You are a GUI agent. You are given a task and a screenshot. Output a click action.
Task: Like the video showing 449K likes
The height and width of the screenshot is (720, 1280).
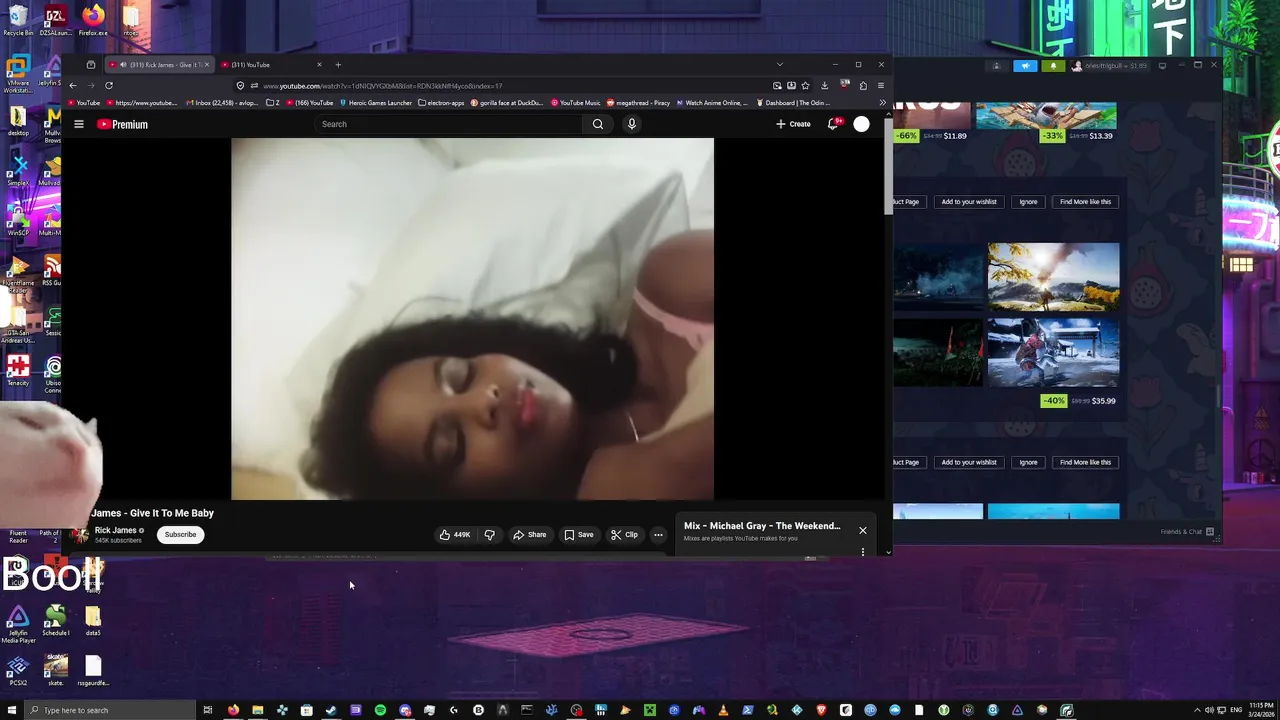(455, 534)
